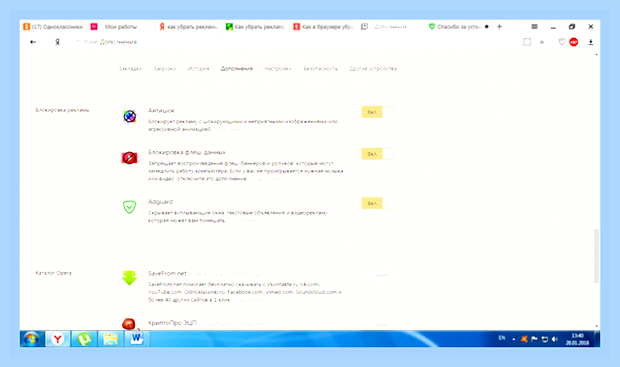Open the Антишок details link
Screen dimensions: 620x367
click(227, 129)
